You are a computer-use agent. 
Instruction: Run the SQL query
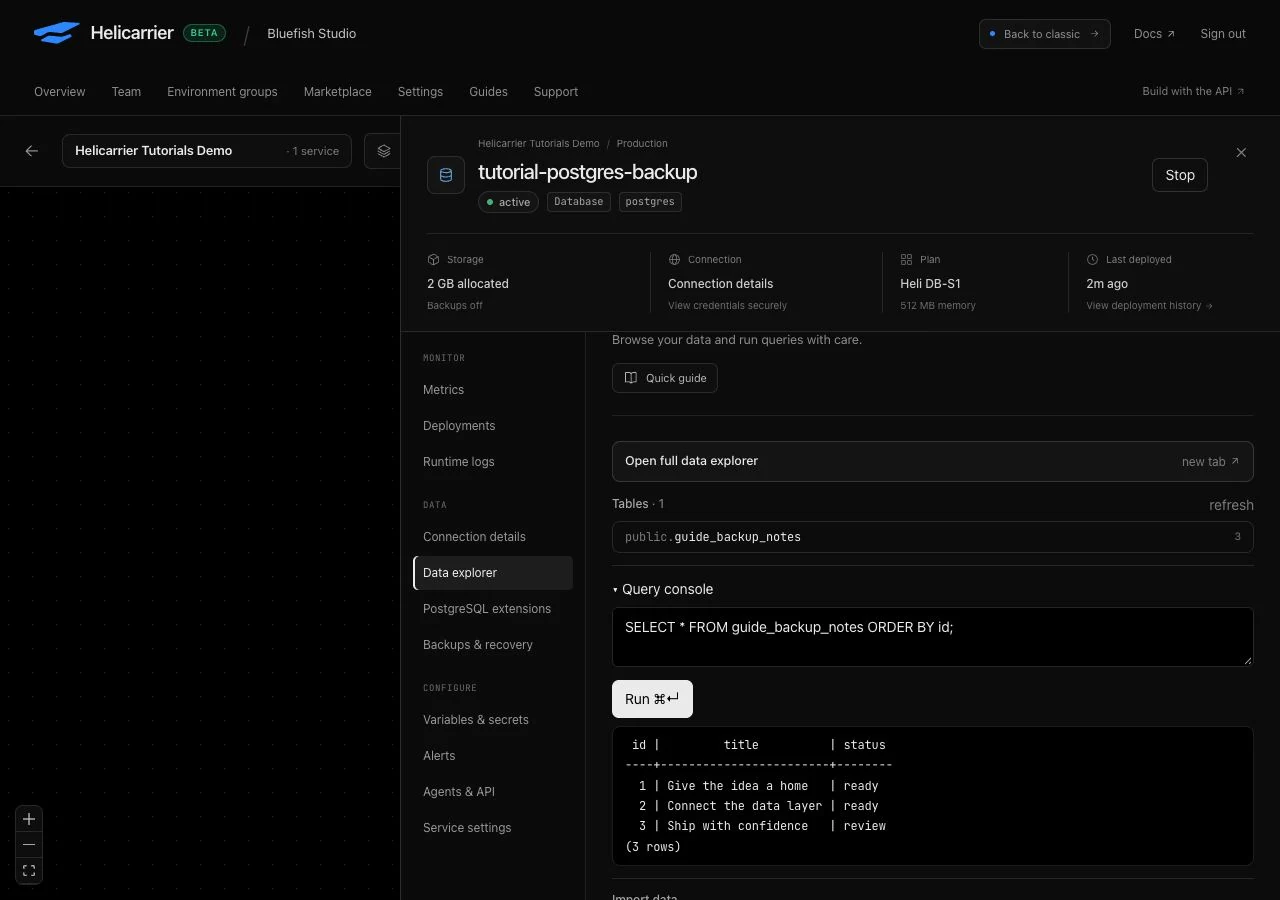click(652, 699)
